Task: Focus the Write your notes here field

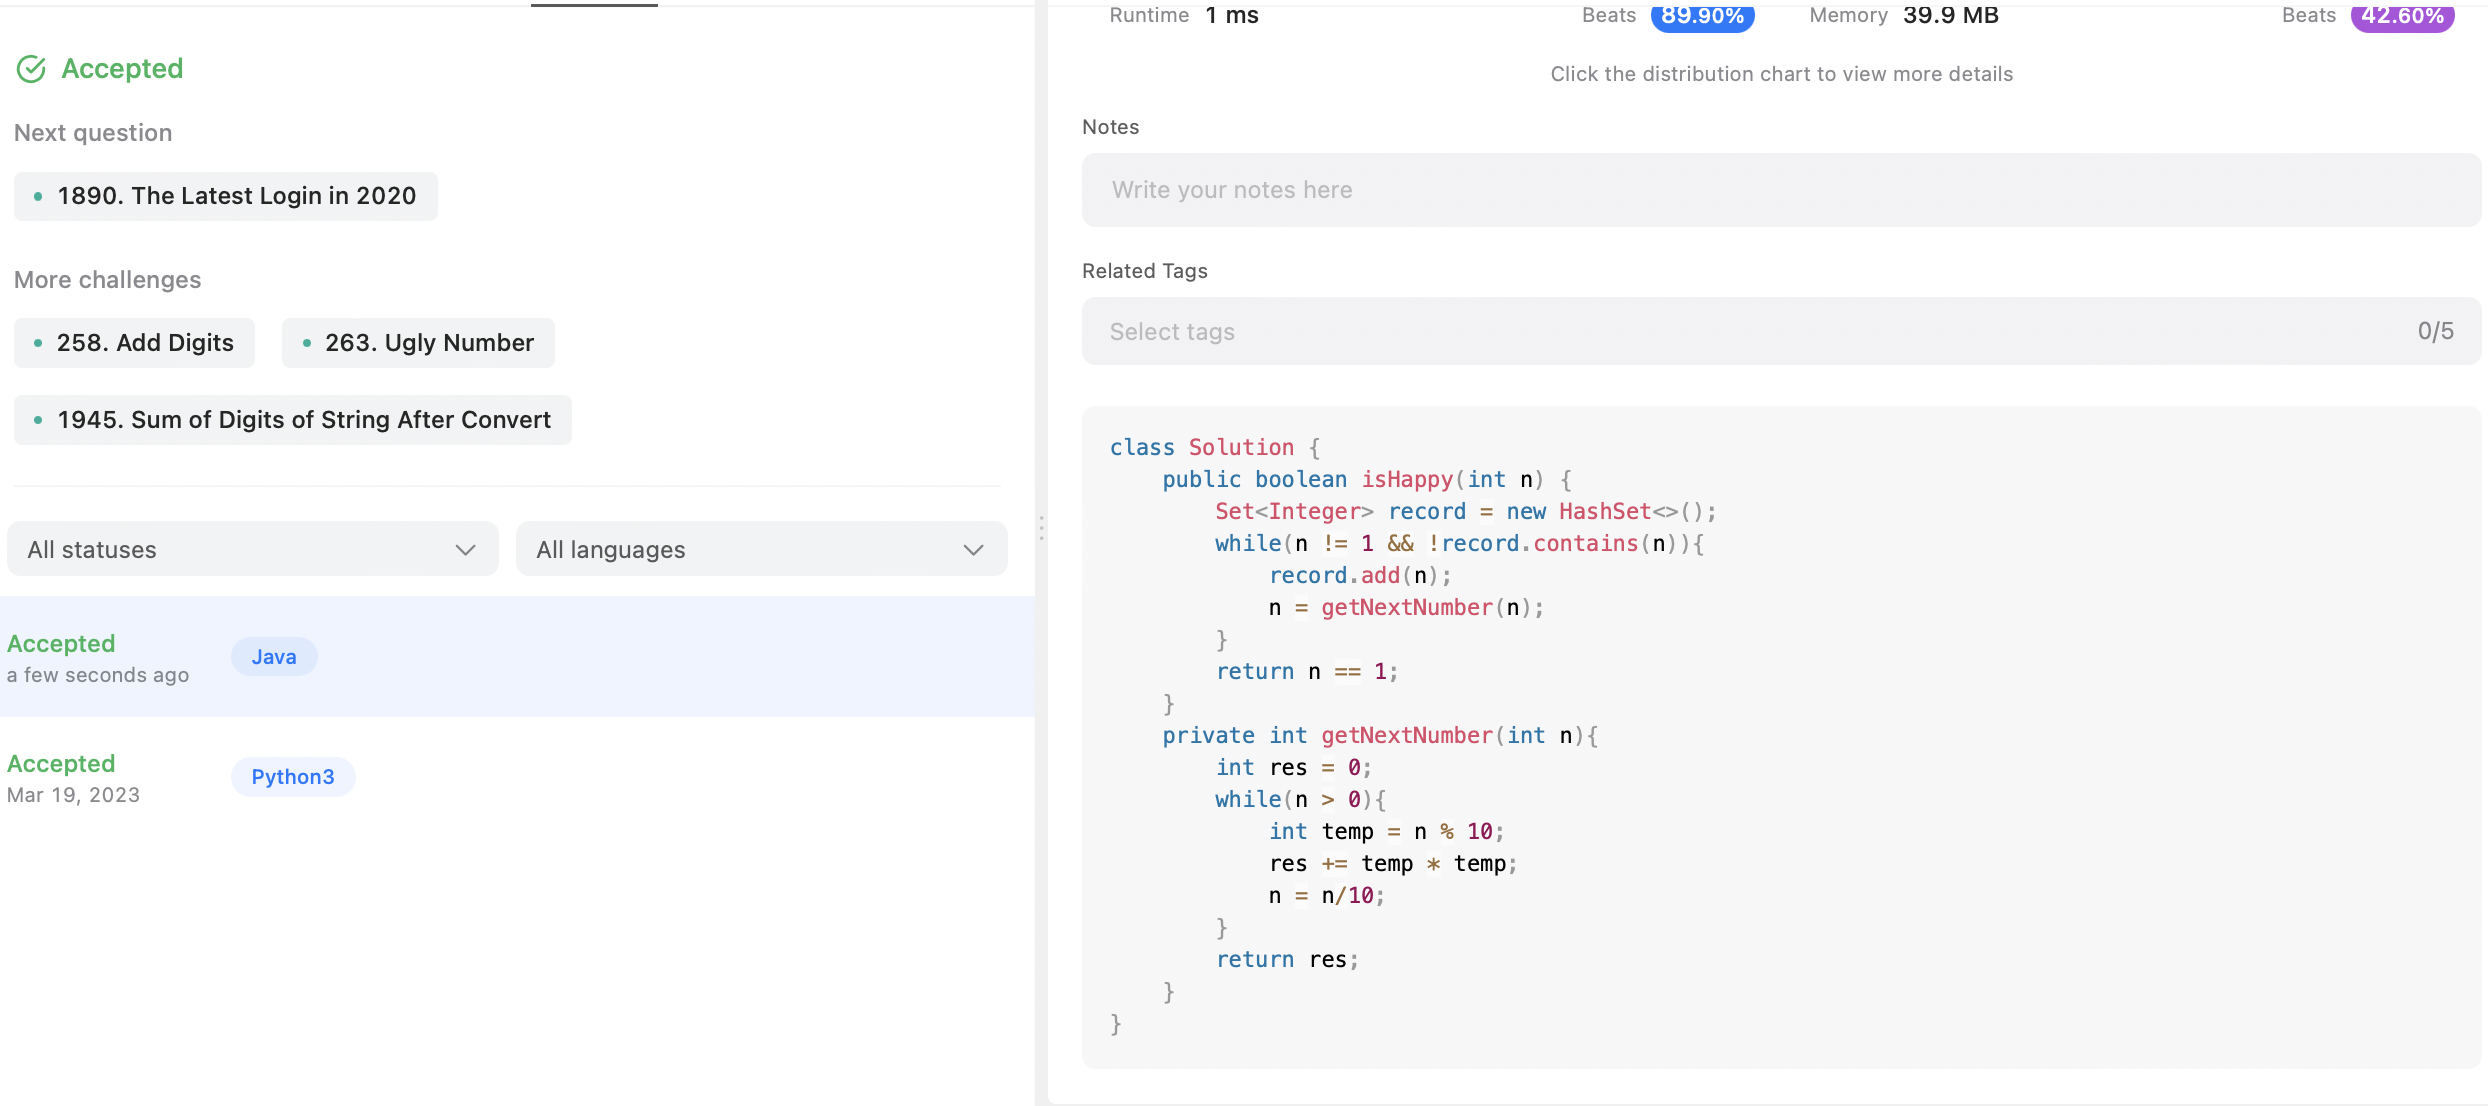Action: (x=1780, y=190)
